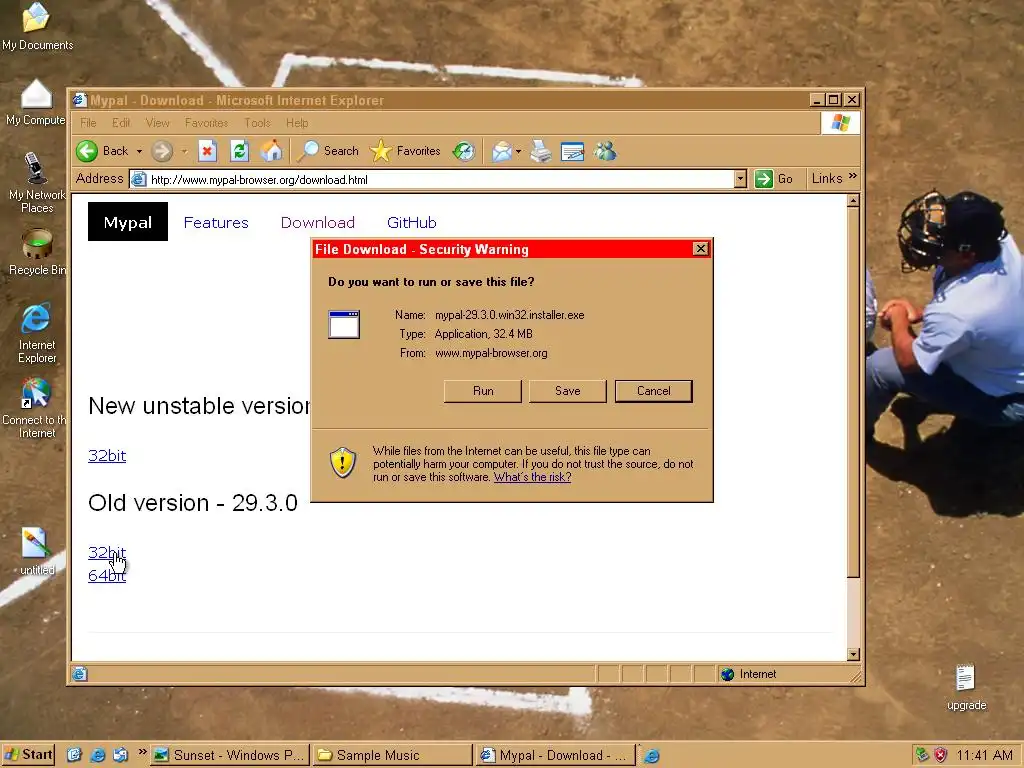Viewport: 1024px width, 768px height.
Task: Click the page scrollbar up arrow
Action: (x=853, y=201)
